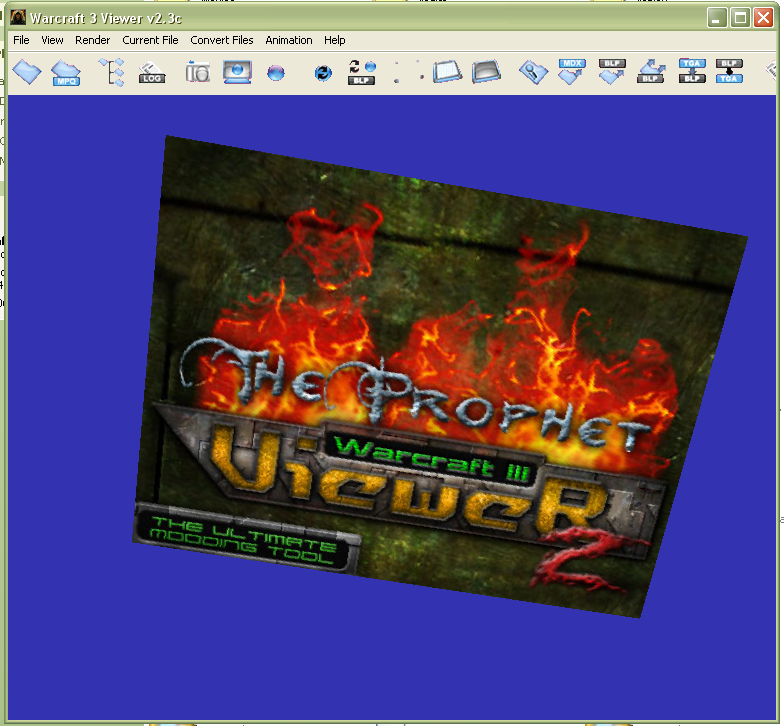The height and width of the screenshot is (726, 784).
Task: Click the reload BLP texture icon
Action: pyautogui.click(x=362, y=72)
